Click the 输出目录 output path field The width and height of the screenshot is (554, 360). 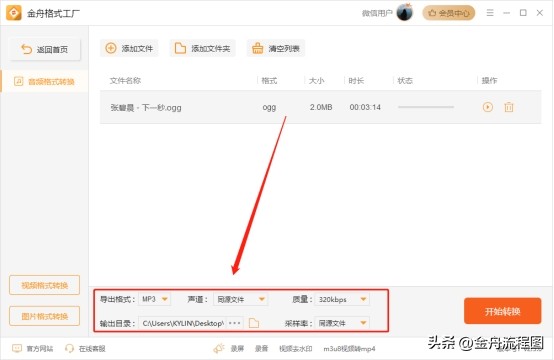[x=182, y=323]
